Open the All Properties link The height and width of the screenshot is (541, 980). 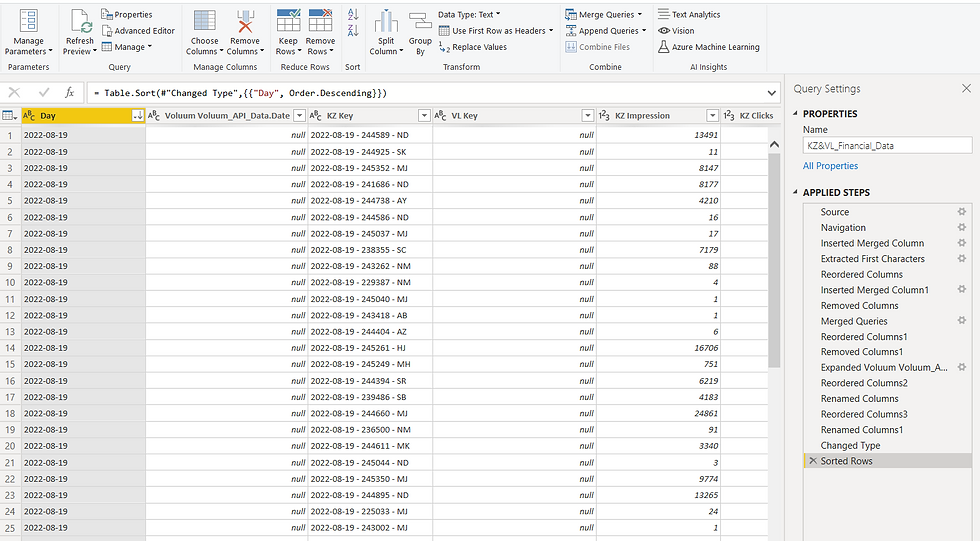click(x=830, y=166)
